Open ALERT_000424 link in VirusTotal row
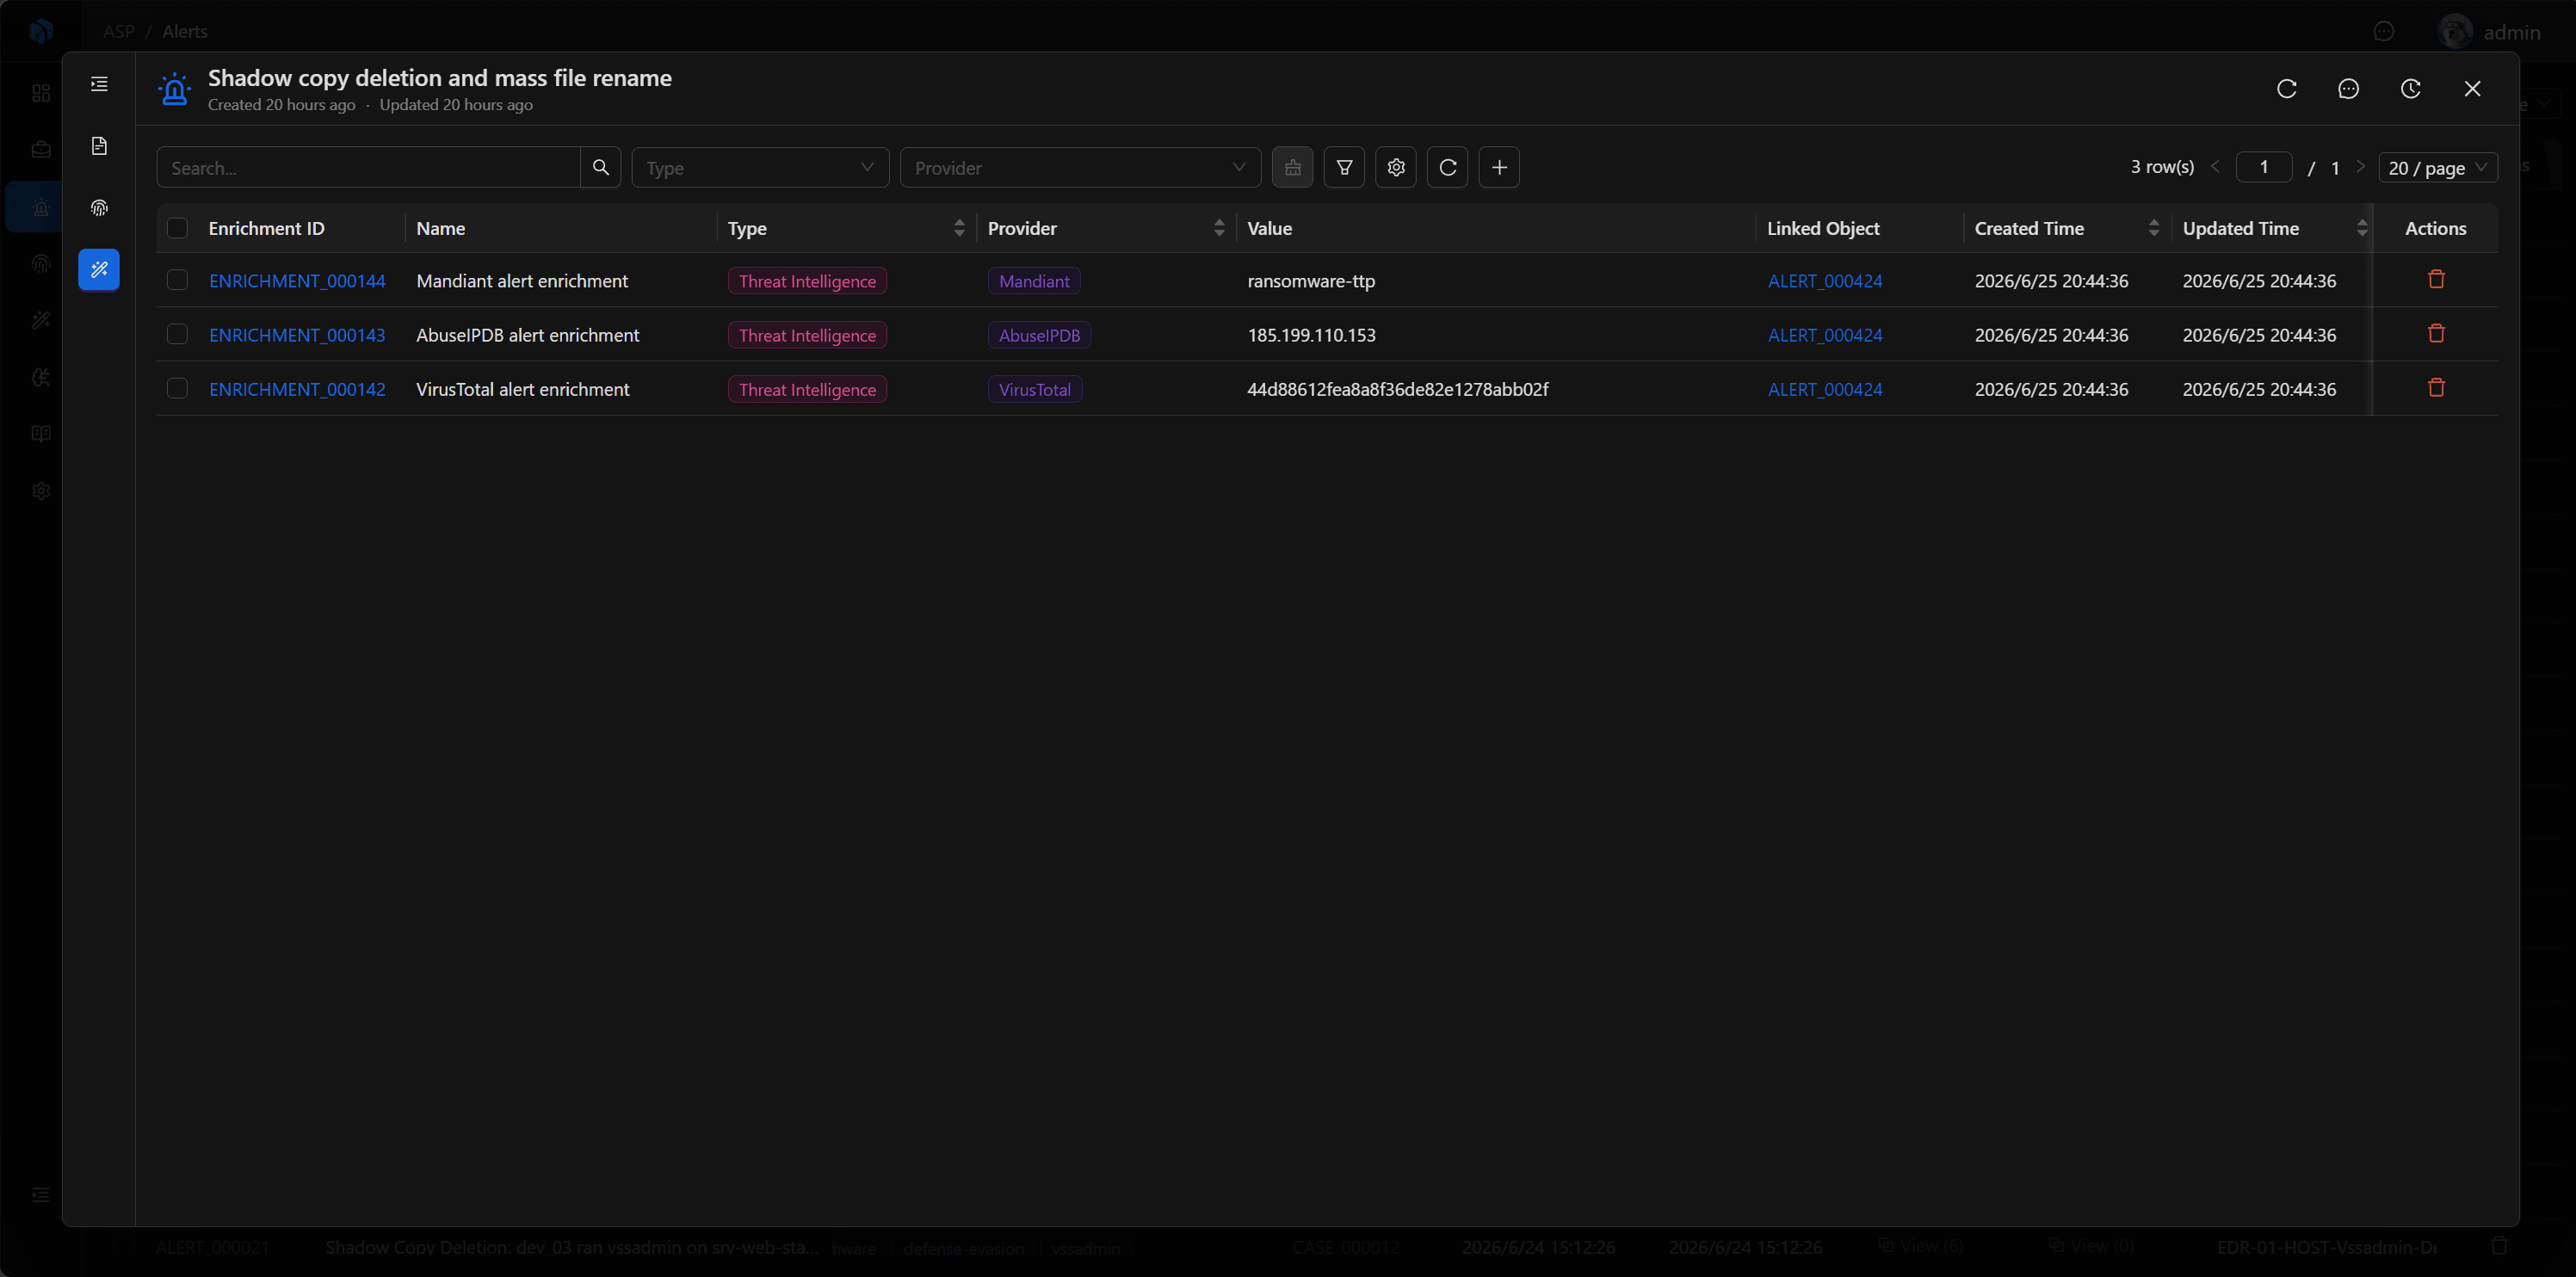The width and height of the screenshot is (2576, 1277). tap(1825, 389)
